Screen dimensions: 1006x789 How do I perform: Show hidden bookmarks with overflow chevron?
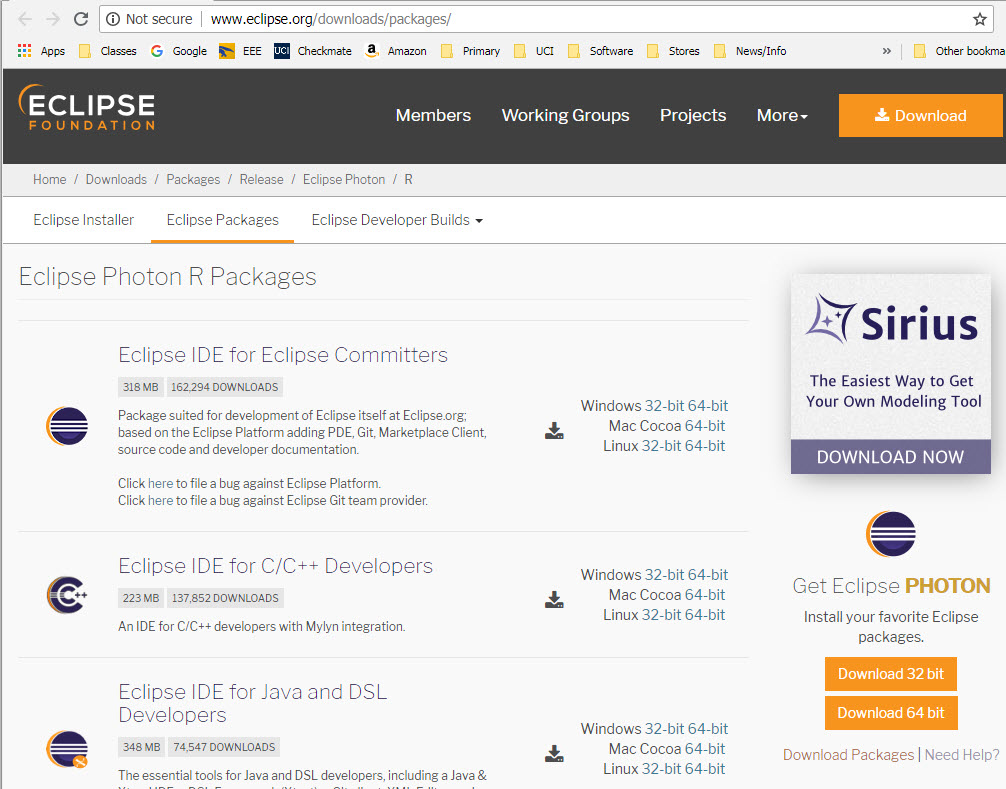click(x=886, y=51)
